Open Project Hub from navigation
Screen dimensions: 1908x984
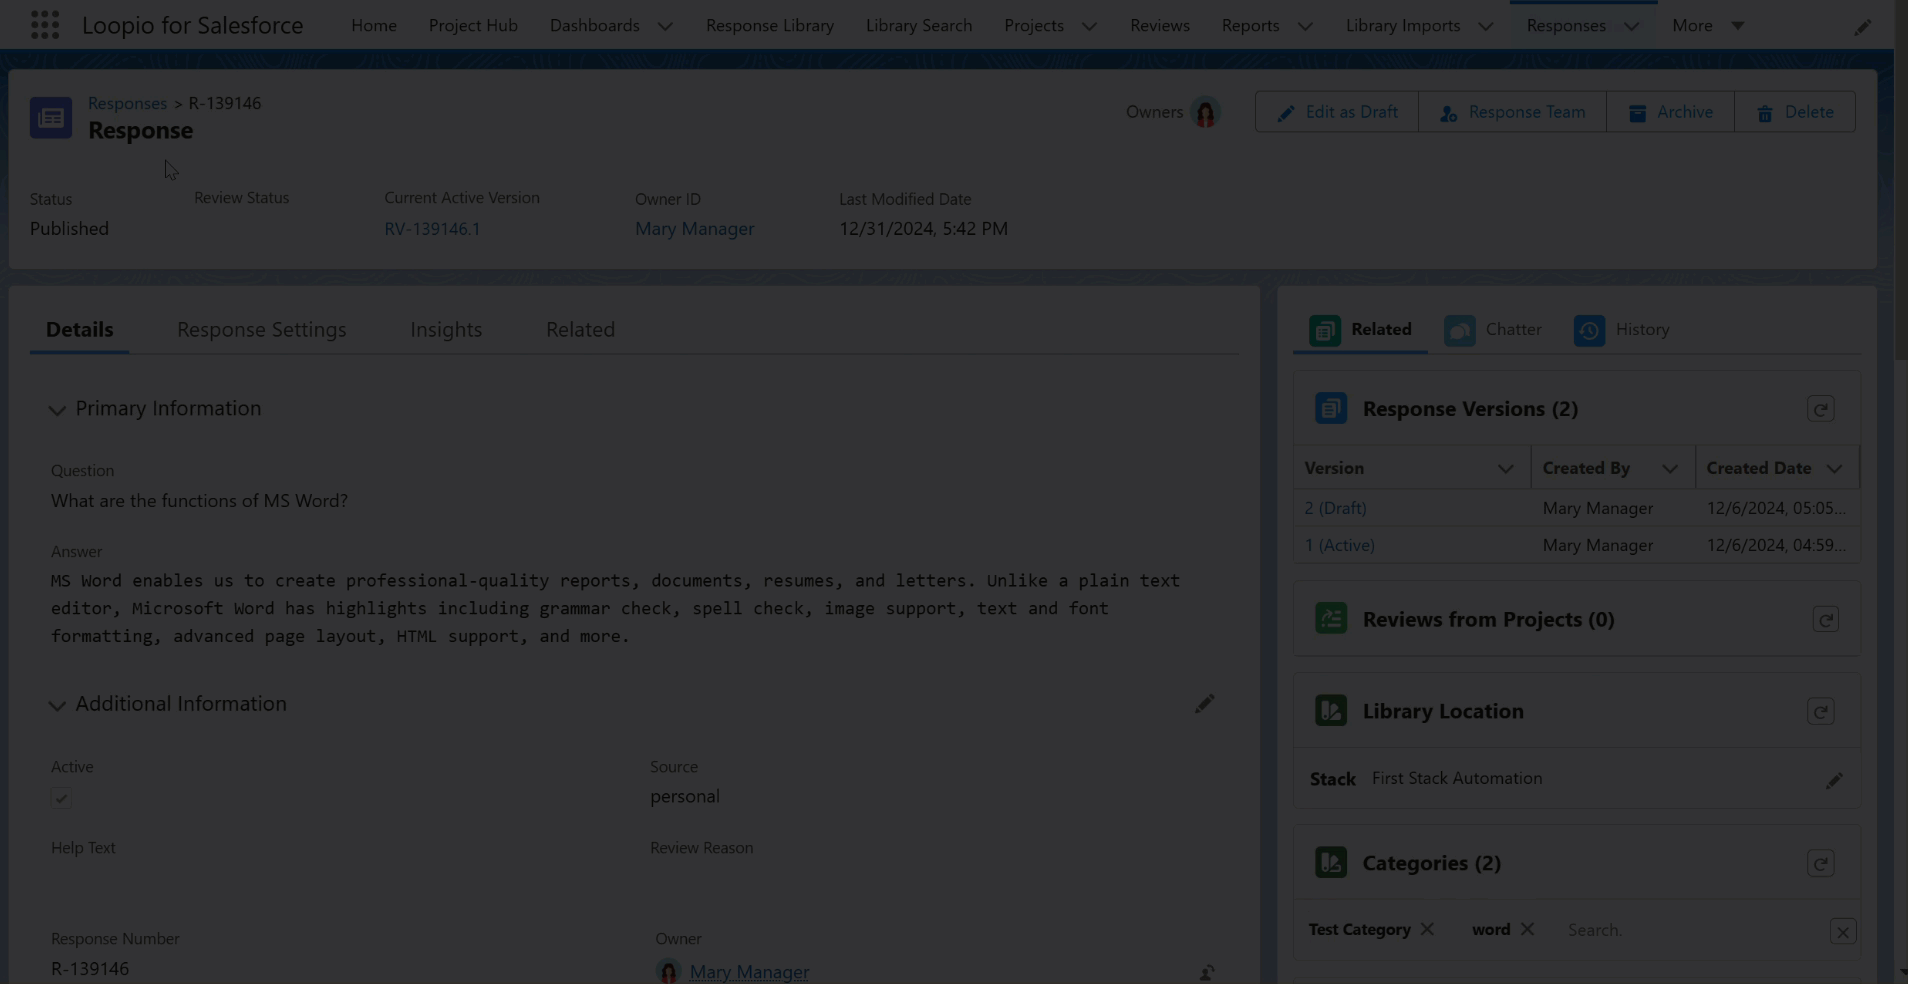point(473,25)
